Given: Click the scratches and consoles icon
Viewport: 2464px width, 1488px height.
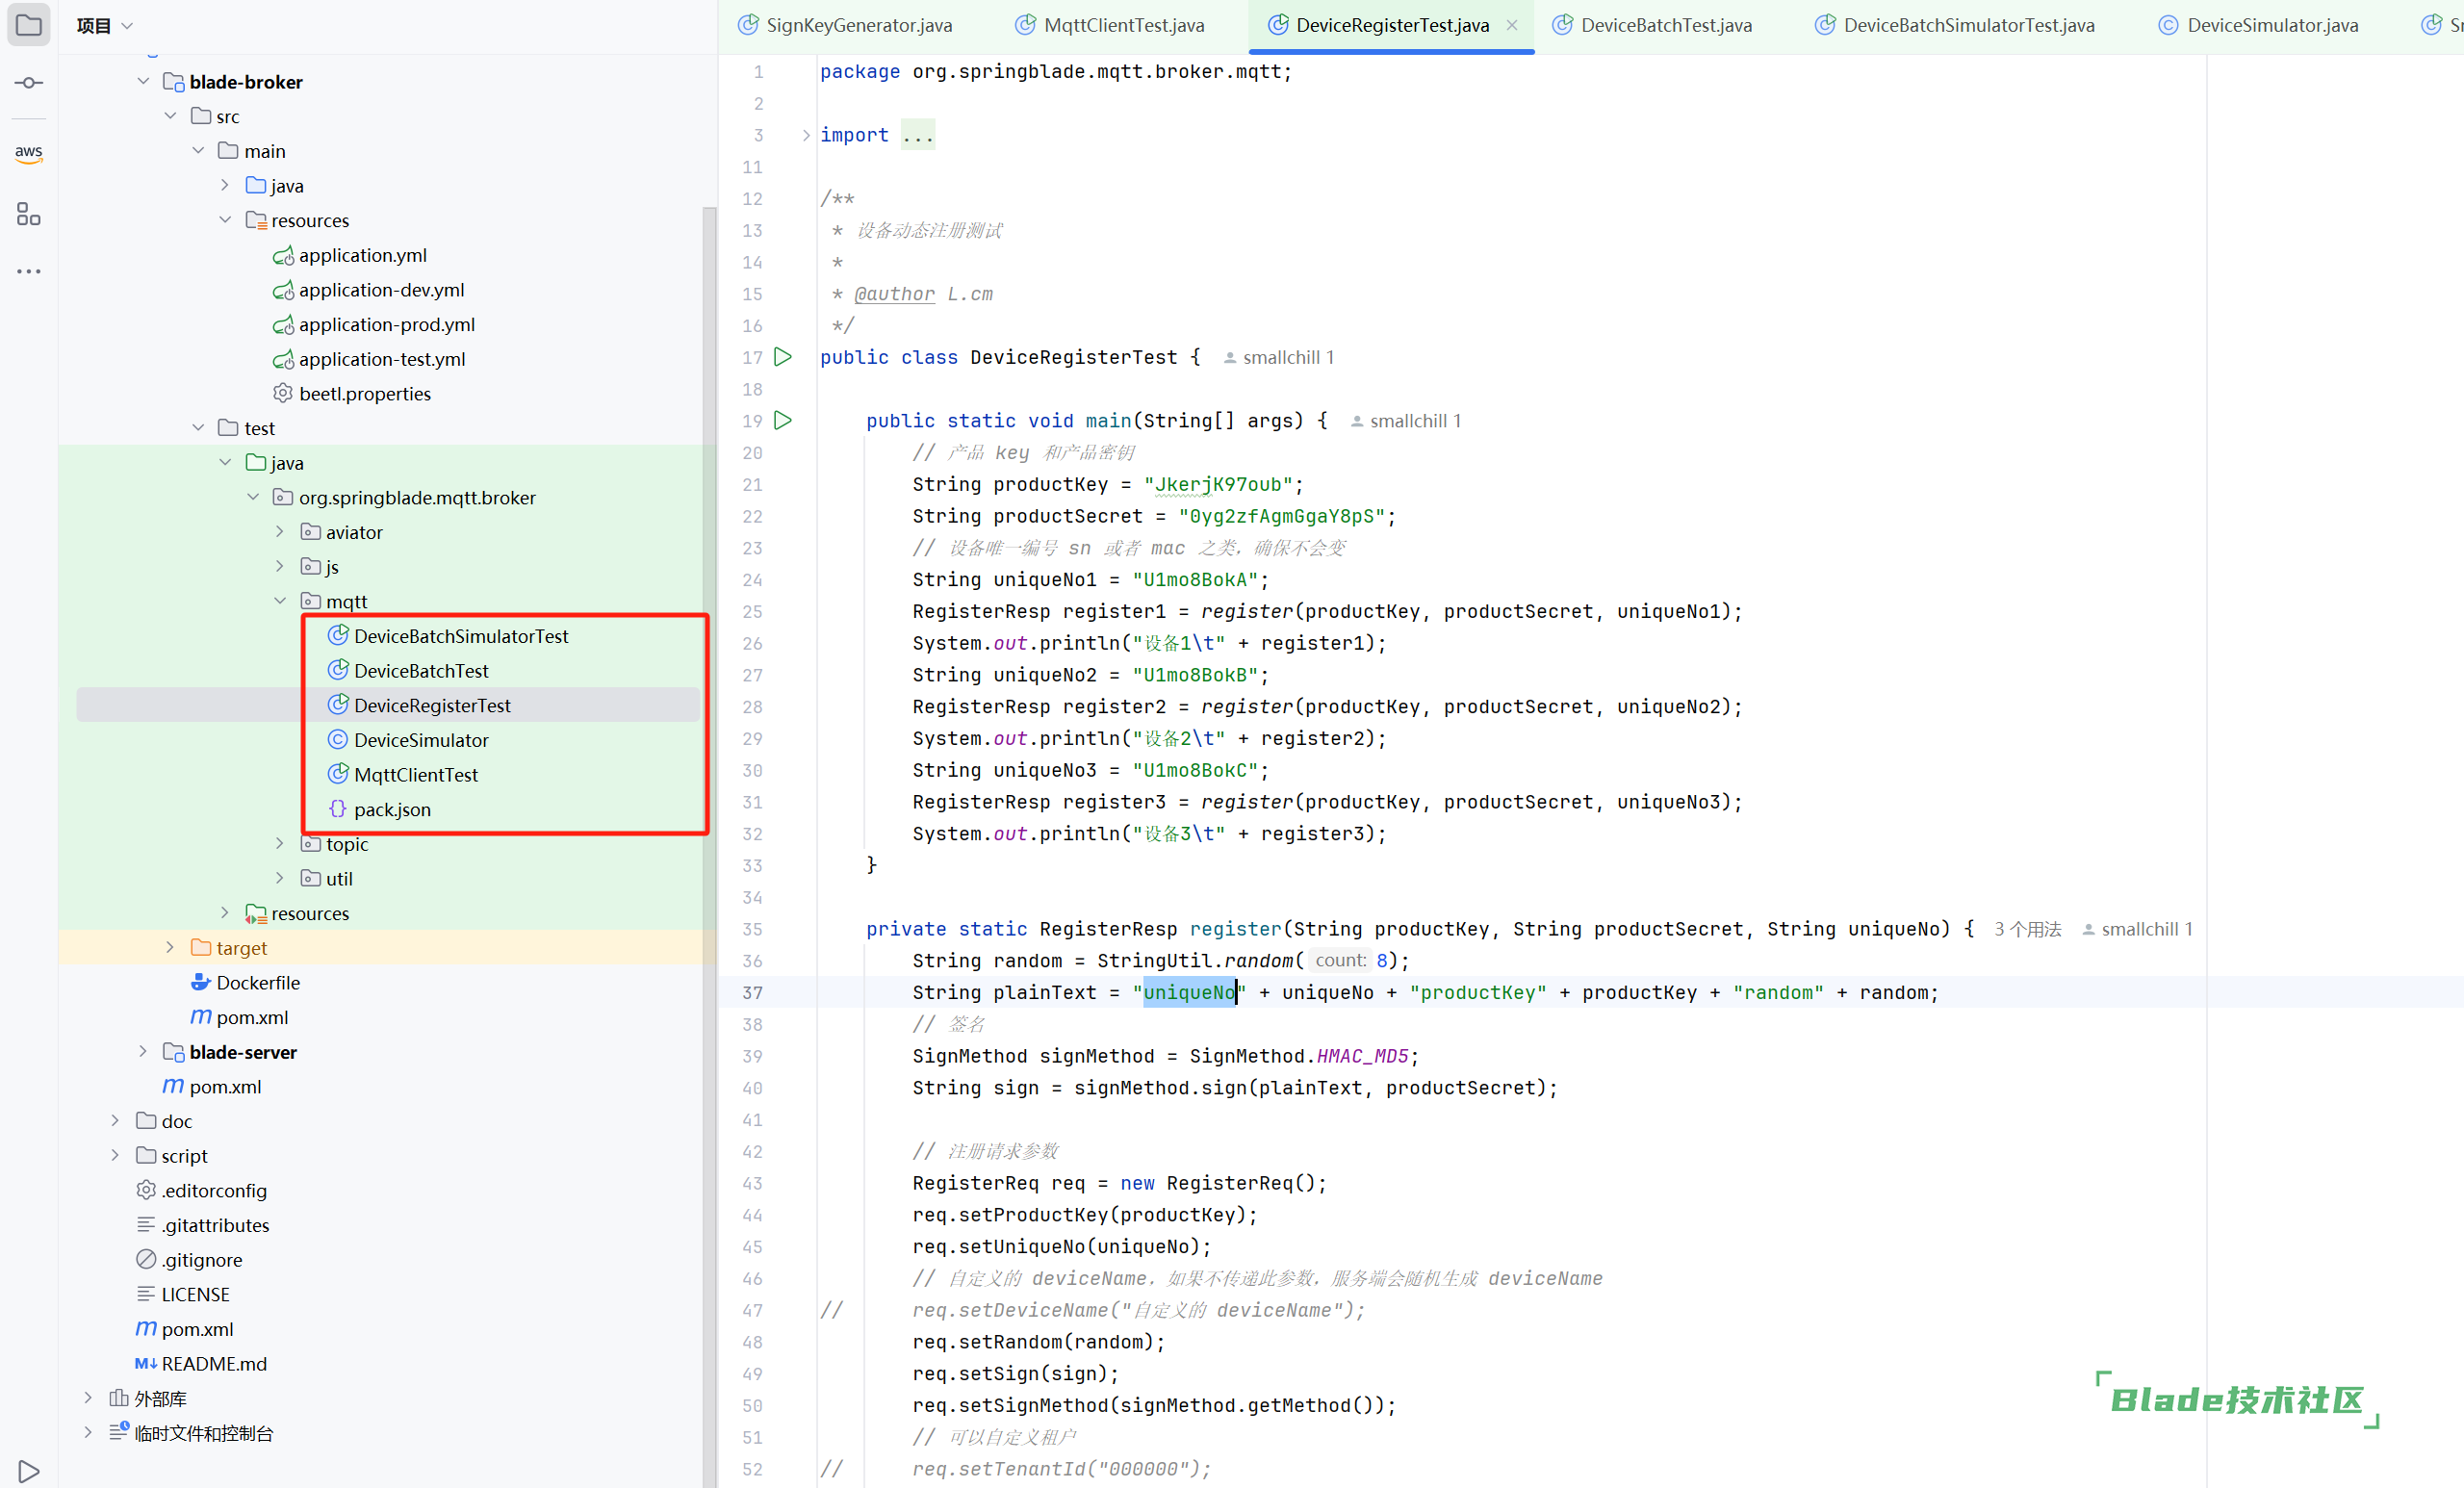Looking at the screenshot, I should [119, 1432].
